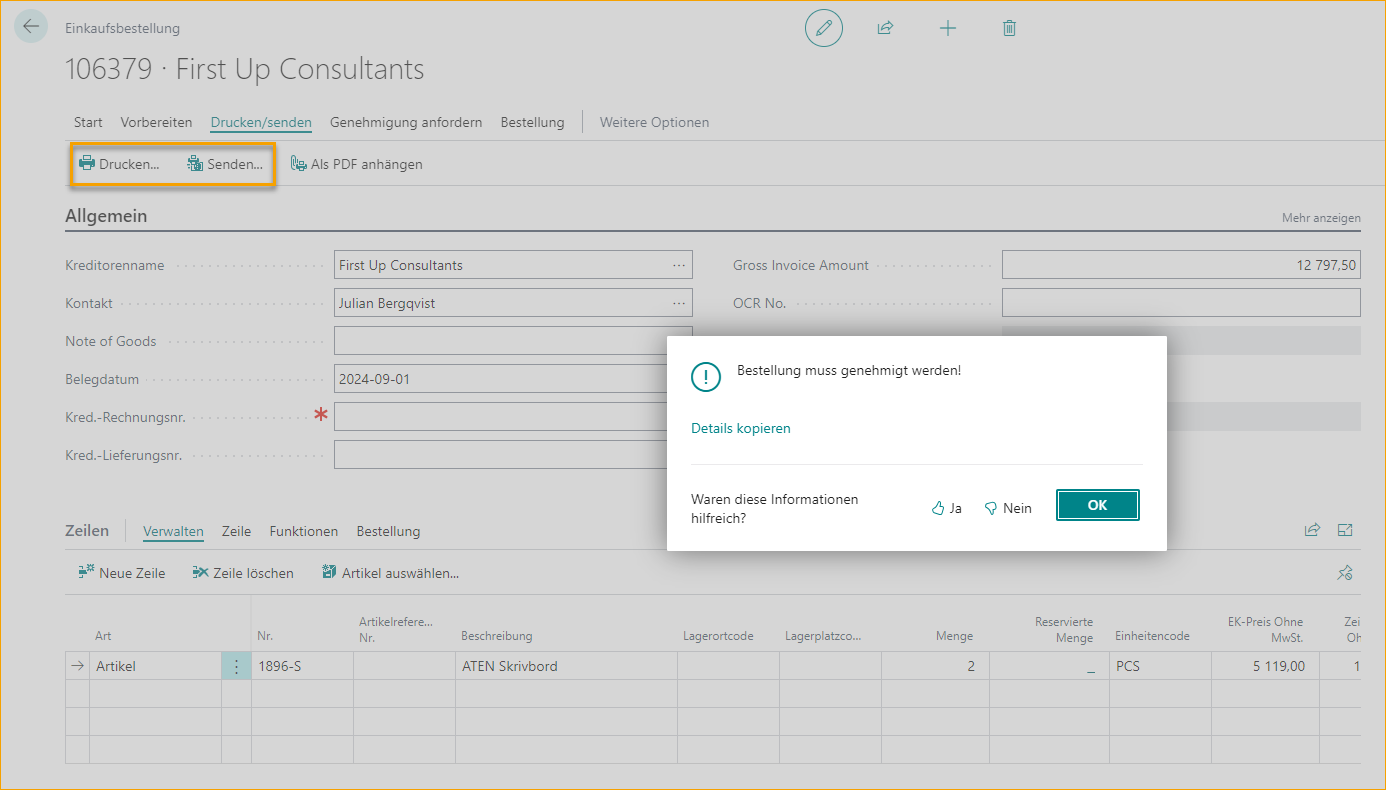Click the plus icon to create new
Viewport: 1386px width, 790px height.
[x=947, y=29]
